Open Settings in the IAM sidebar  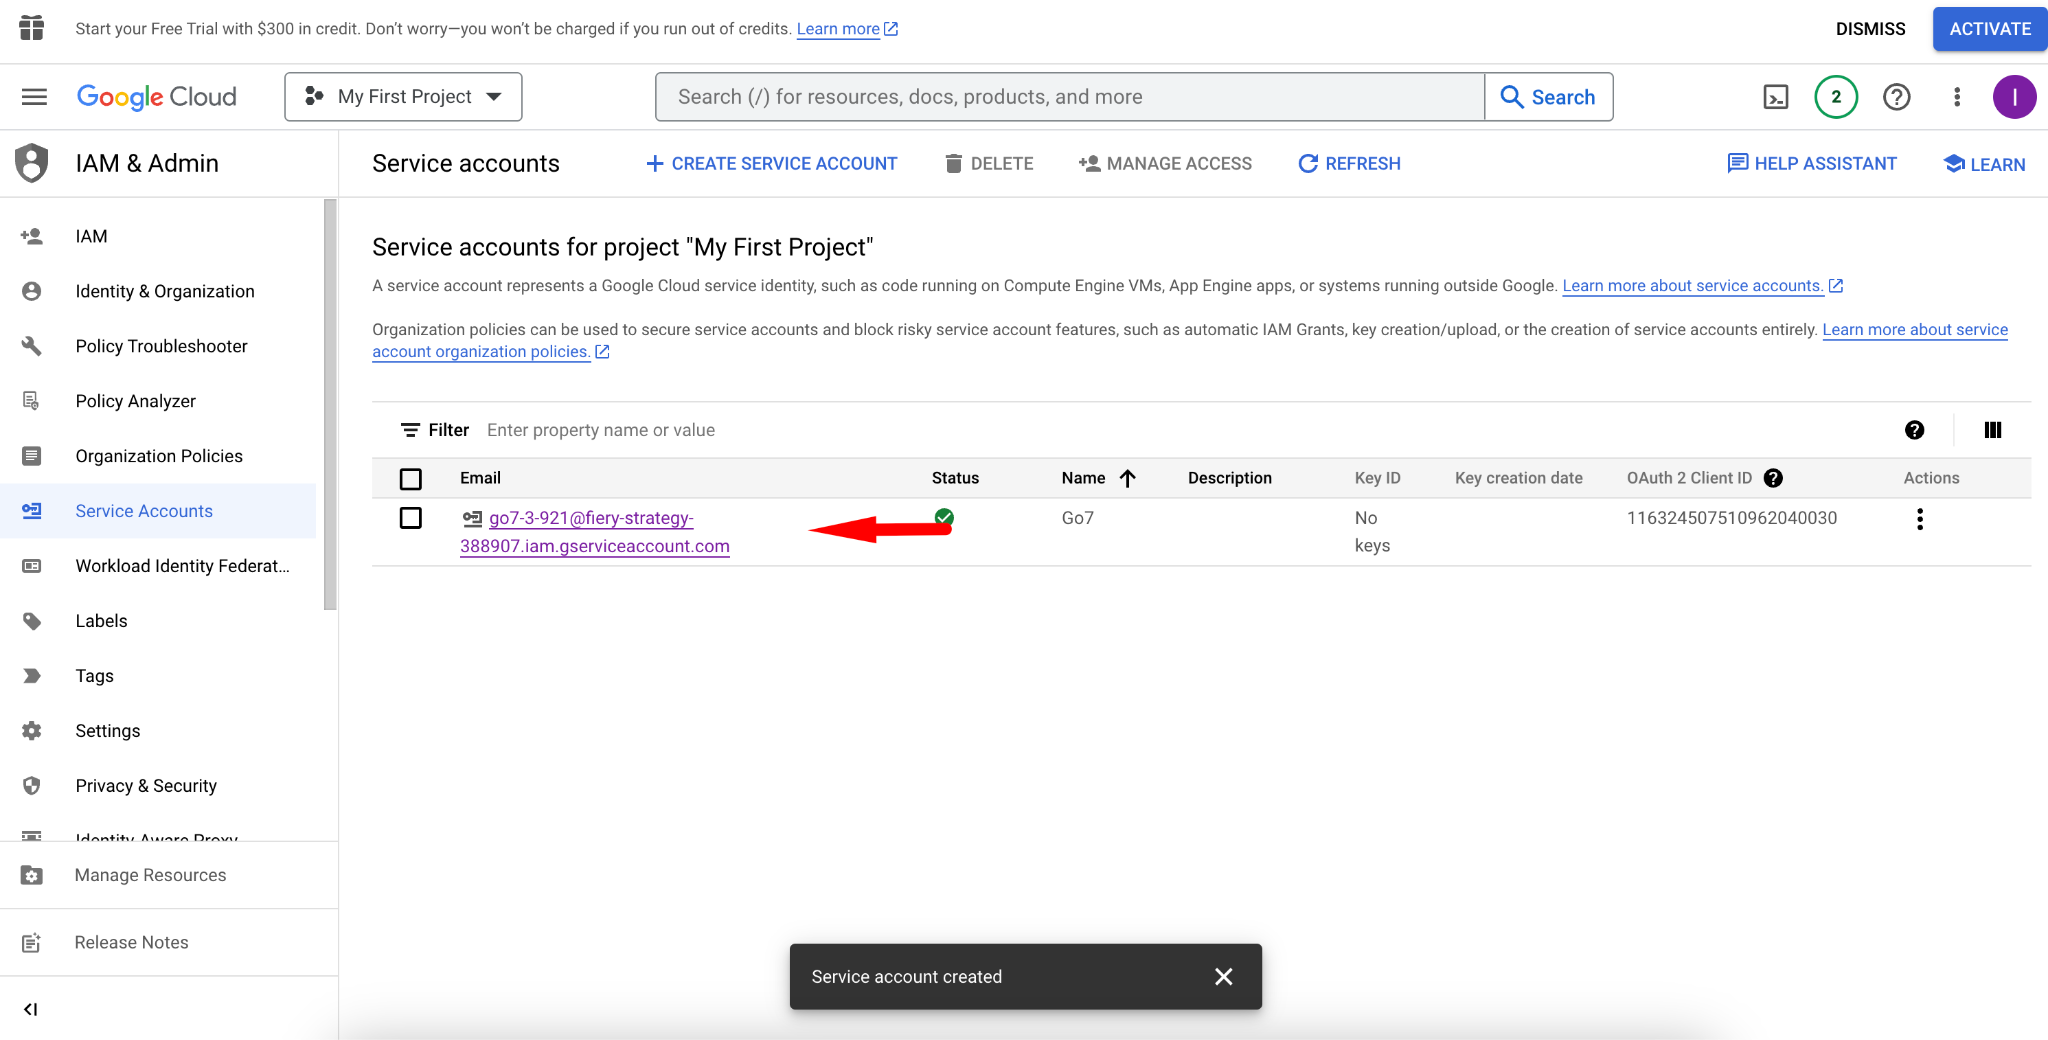[108, 730]
